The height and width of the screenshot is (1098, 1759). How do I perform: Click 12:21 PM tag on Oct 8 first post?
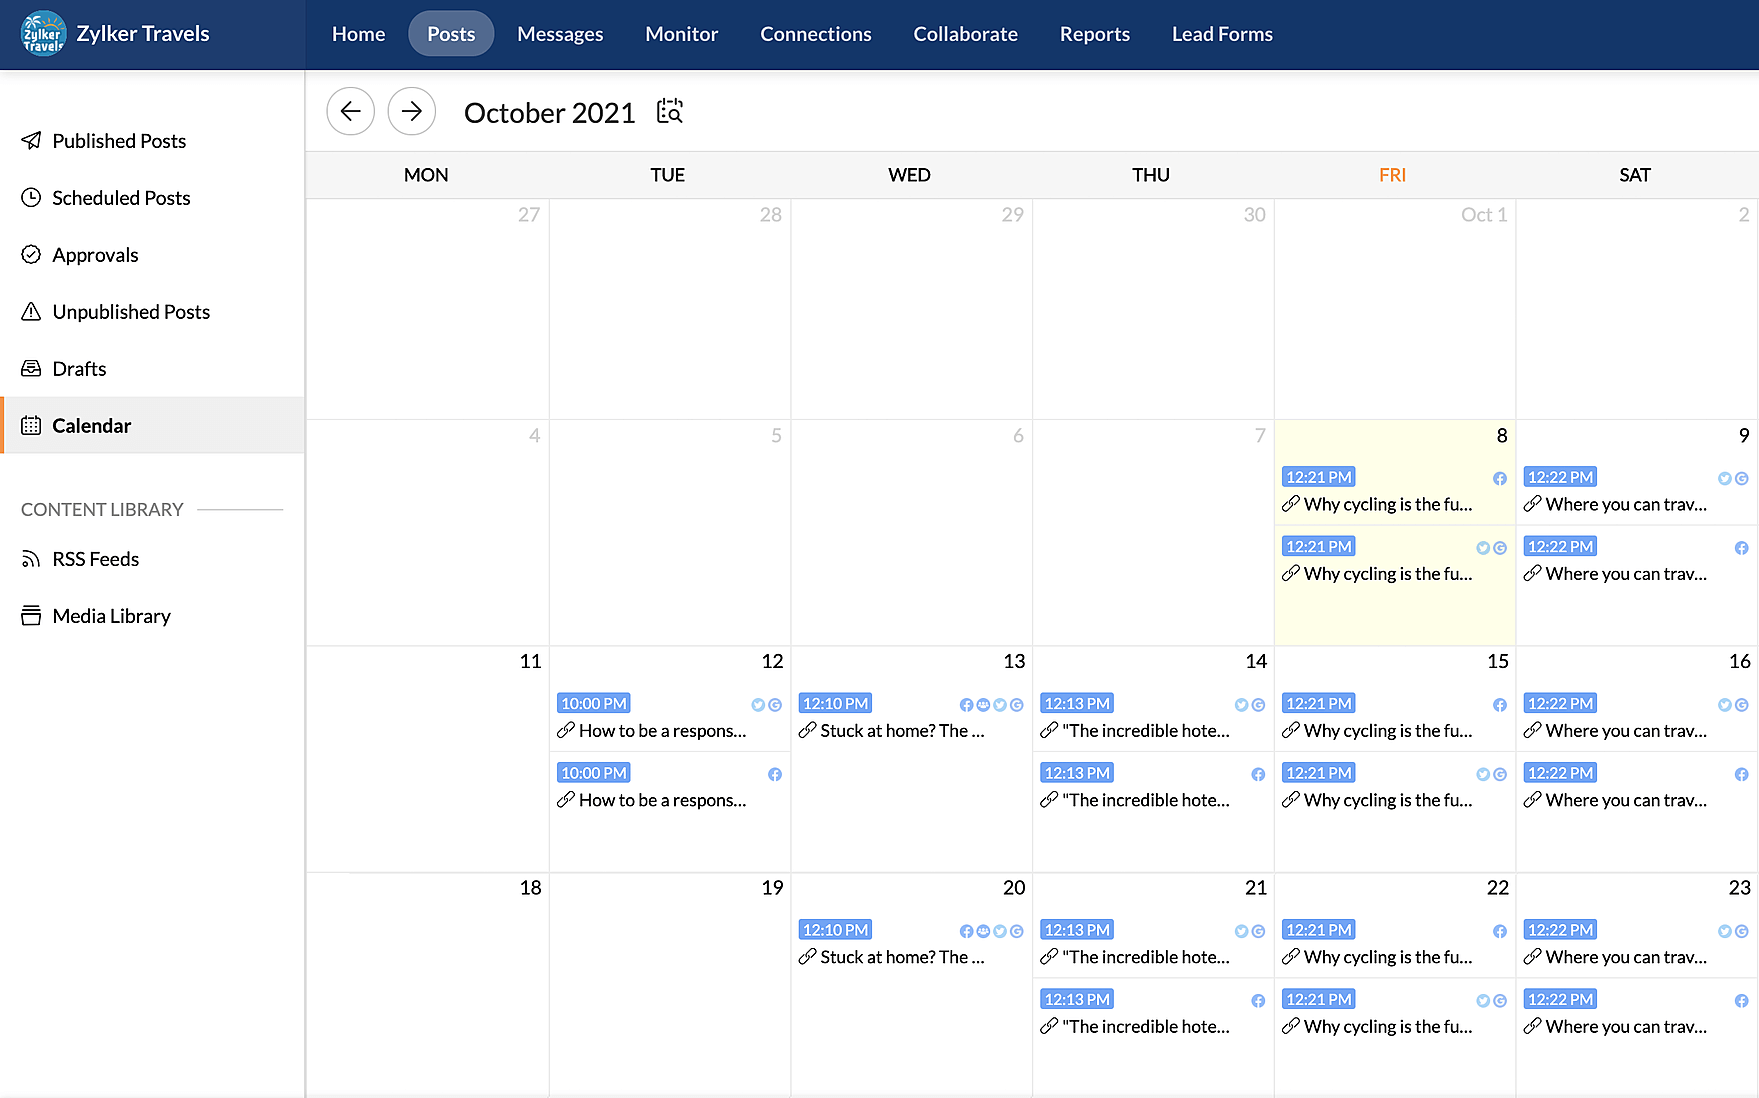coord(1319,477)
